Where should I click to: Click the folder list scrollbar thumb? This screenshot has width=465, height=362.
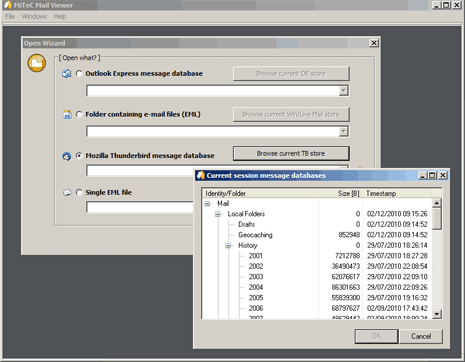tap(437, 219)
